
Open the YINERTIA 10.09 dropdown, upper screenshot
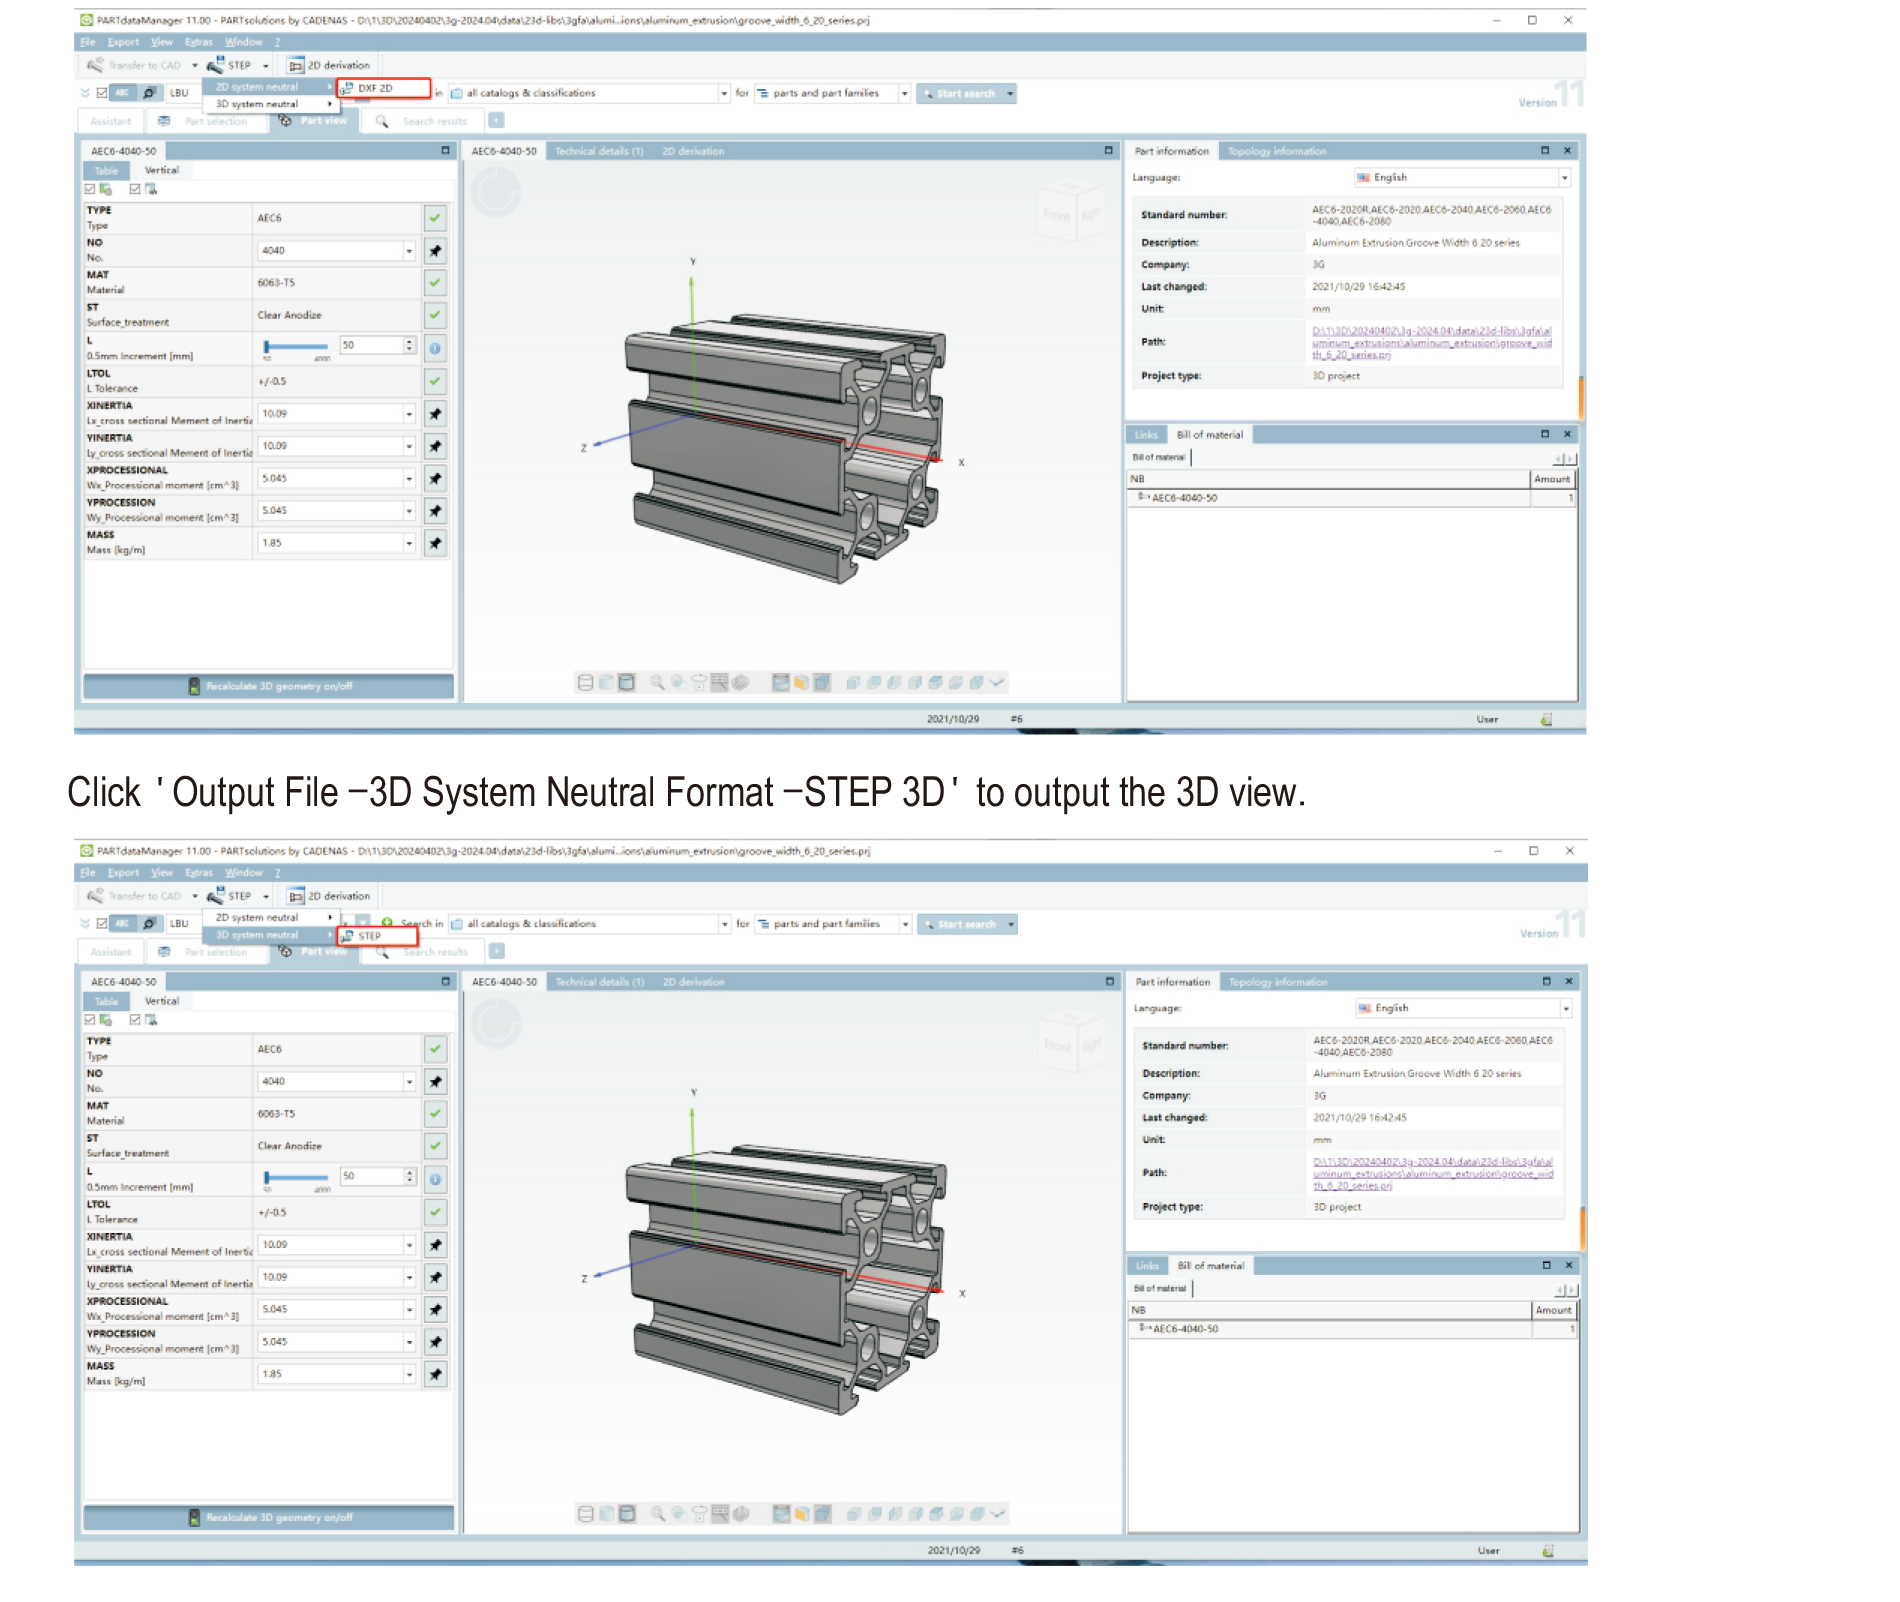pos(409,446)
